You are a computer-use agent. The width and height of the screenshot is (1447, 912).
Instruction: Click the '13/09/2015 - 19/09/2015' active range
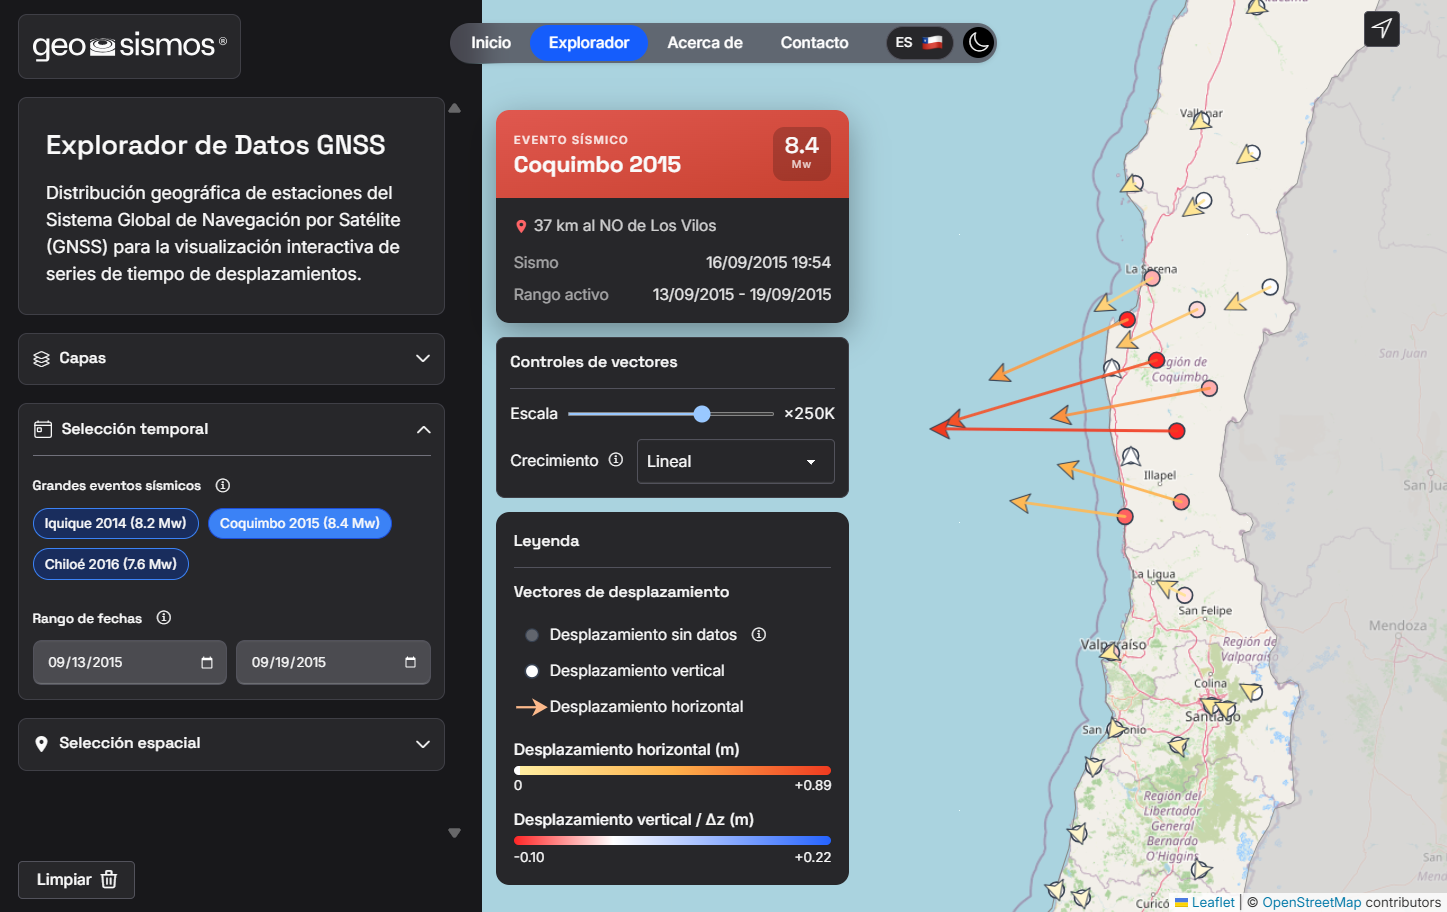742,294
